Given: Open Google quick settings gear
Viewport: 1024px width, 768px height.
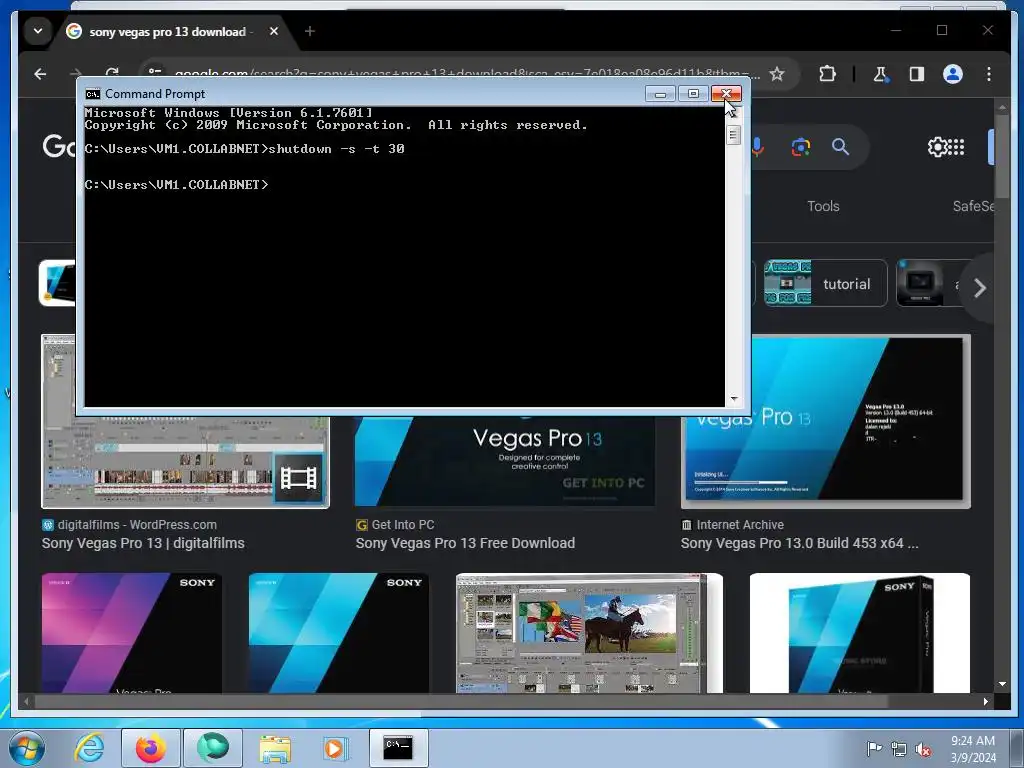Looking at the screenshot, I should coord(936,147).
